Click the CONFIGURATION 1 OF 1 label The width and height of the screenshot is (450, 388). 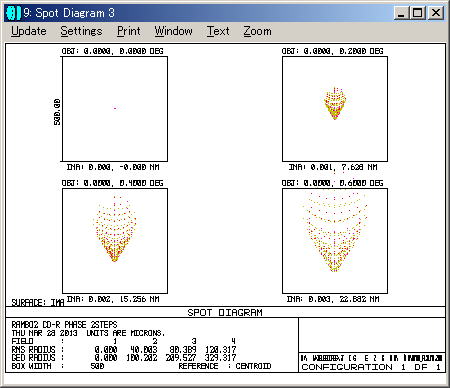pos(371,367)
